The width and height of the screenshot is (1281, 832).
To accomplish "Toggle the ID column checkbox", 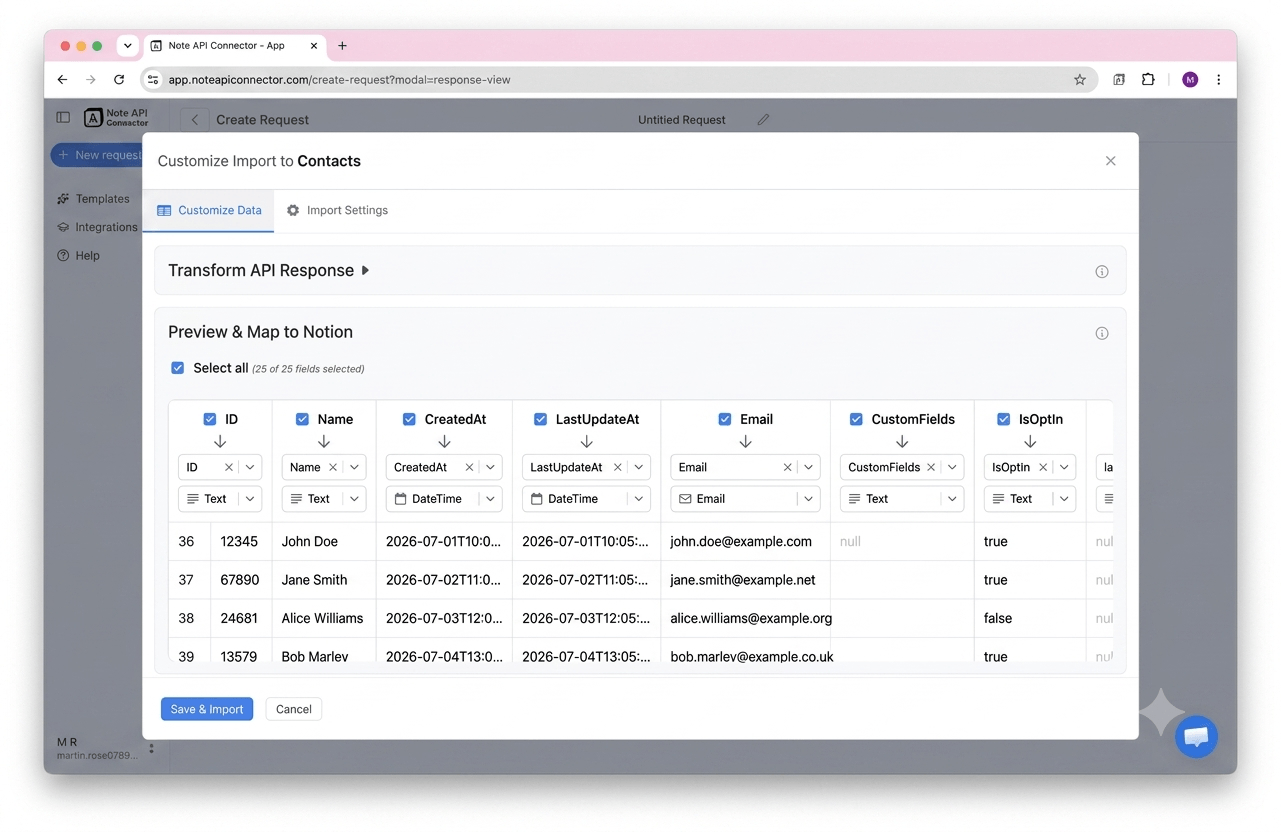I will point(210,419).
